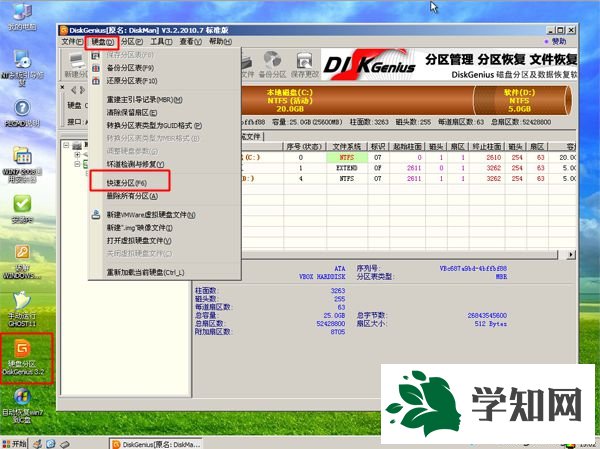
Task: Go to next disk with right arrow
Action: (82, 90)
